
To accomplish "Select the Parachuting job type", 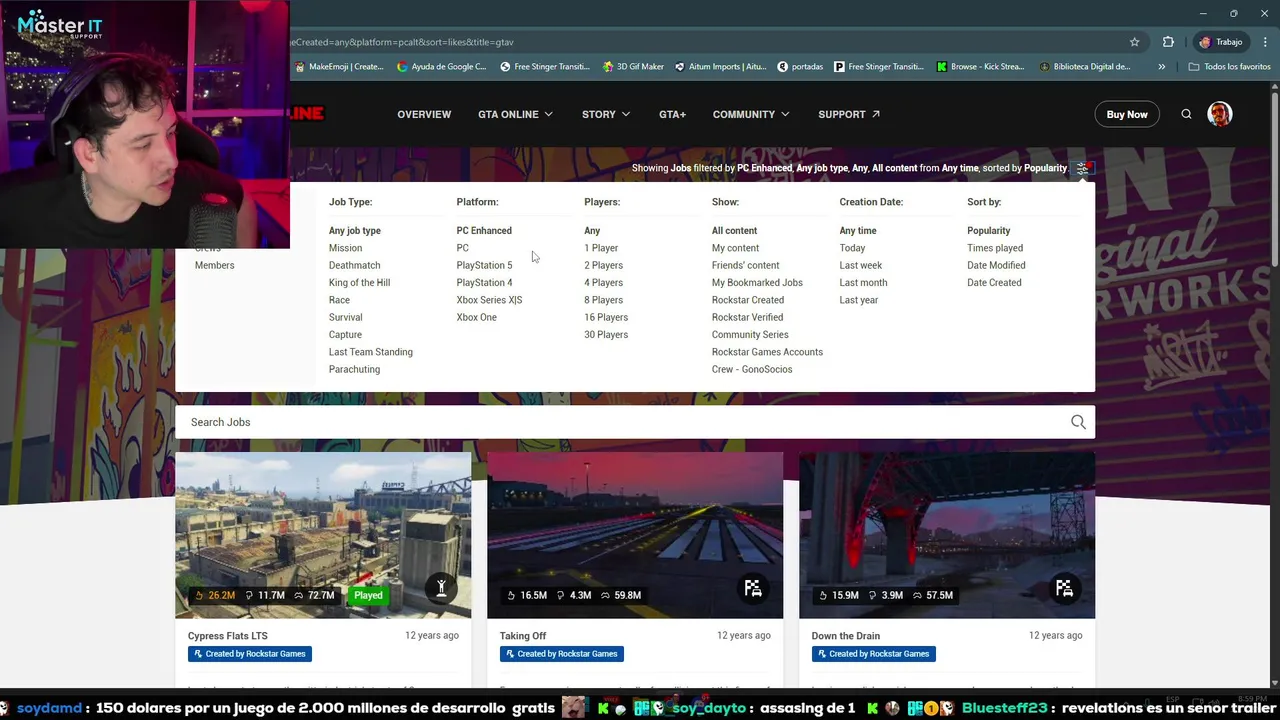I will point(354,369).
